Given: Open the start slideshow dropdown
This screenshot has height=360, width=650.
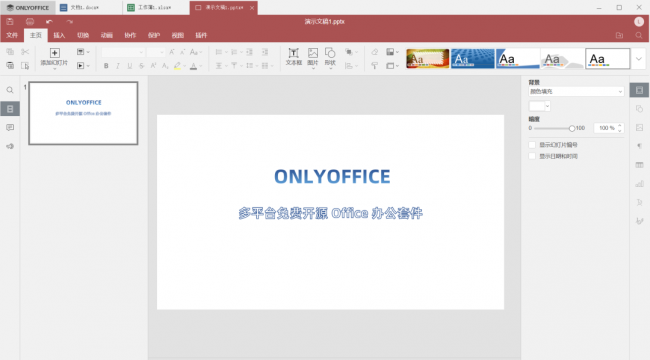Looking at the screenshot, I should 83,66.
